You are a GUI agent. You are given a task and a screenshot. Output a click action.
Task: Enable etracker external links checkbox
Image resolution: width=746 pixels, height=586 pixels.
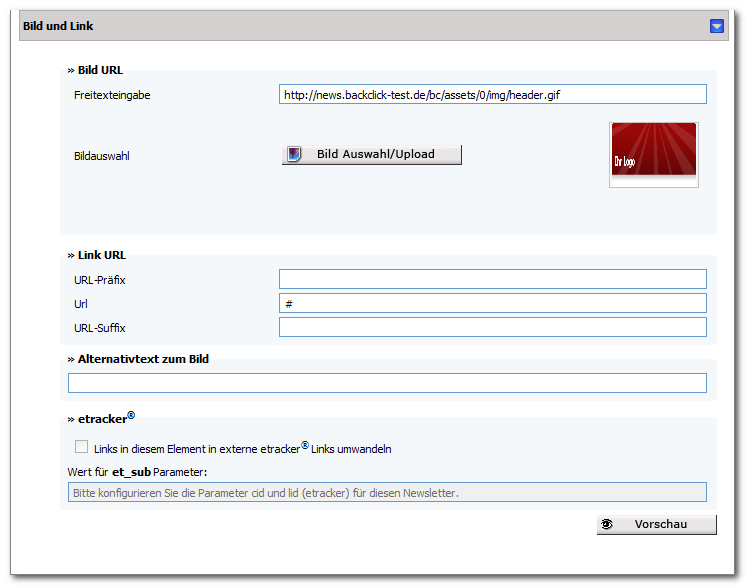(81, 447)
